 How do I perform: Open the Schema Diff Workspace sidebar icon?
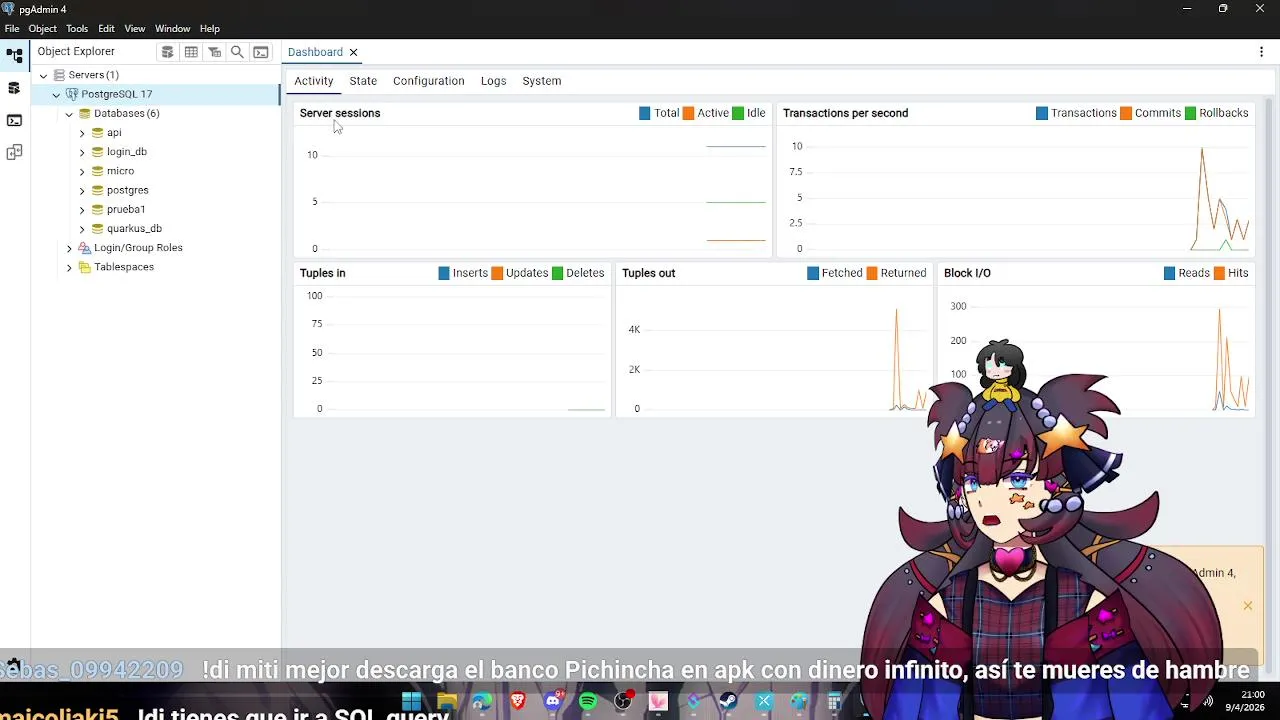[x=14, y=152]
